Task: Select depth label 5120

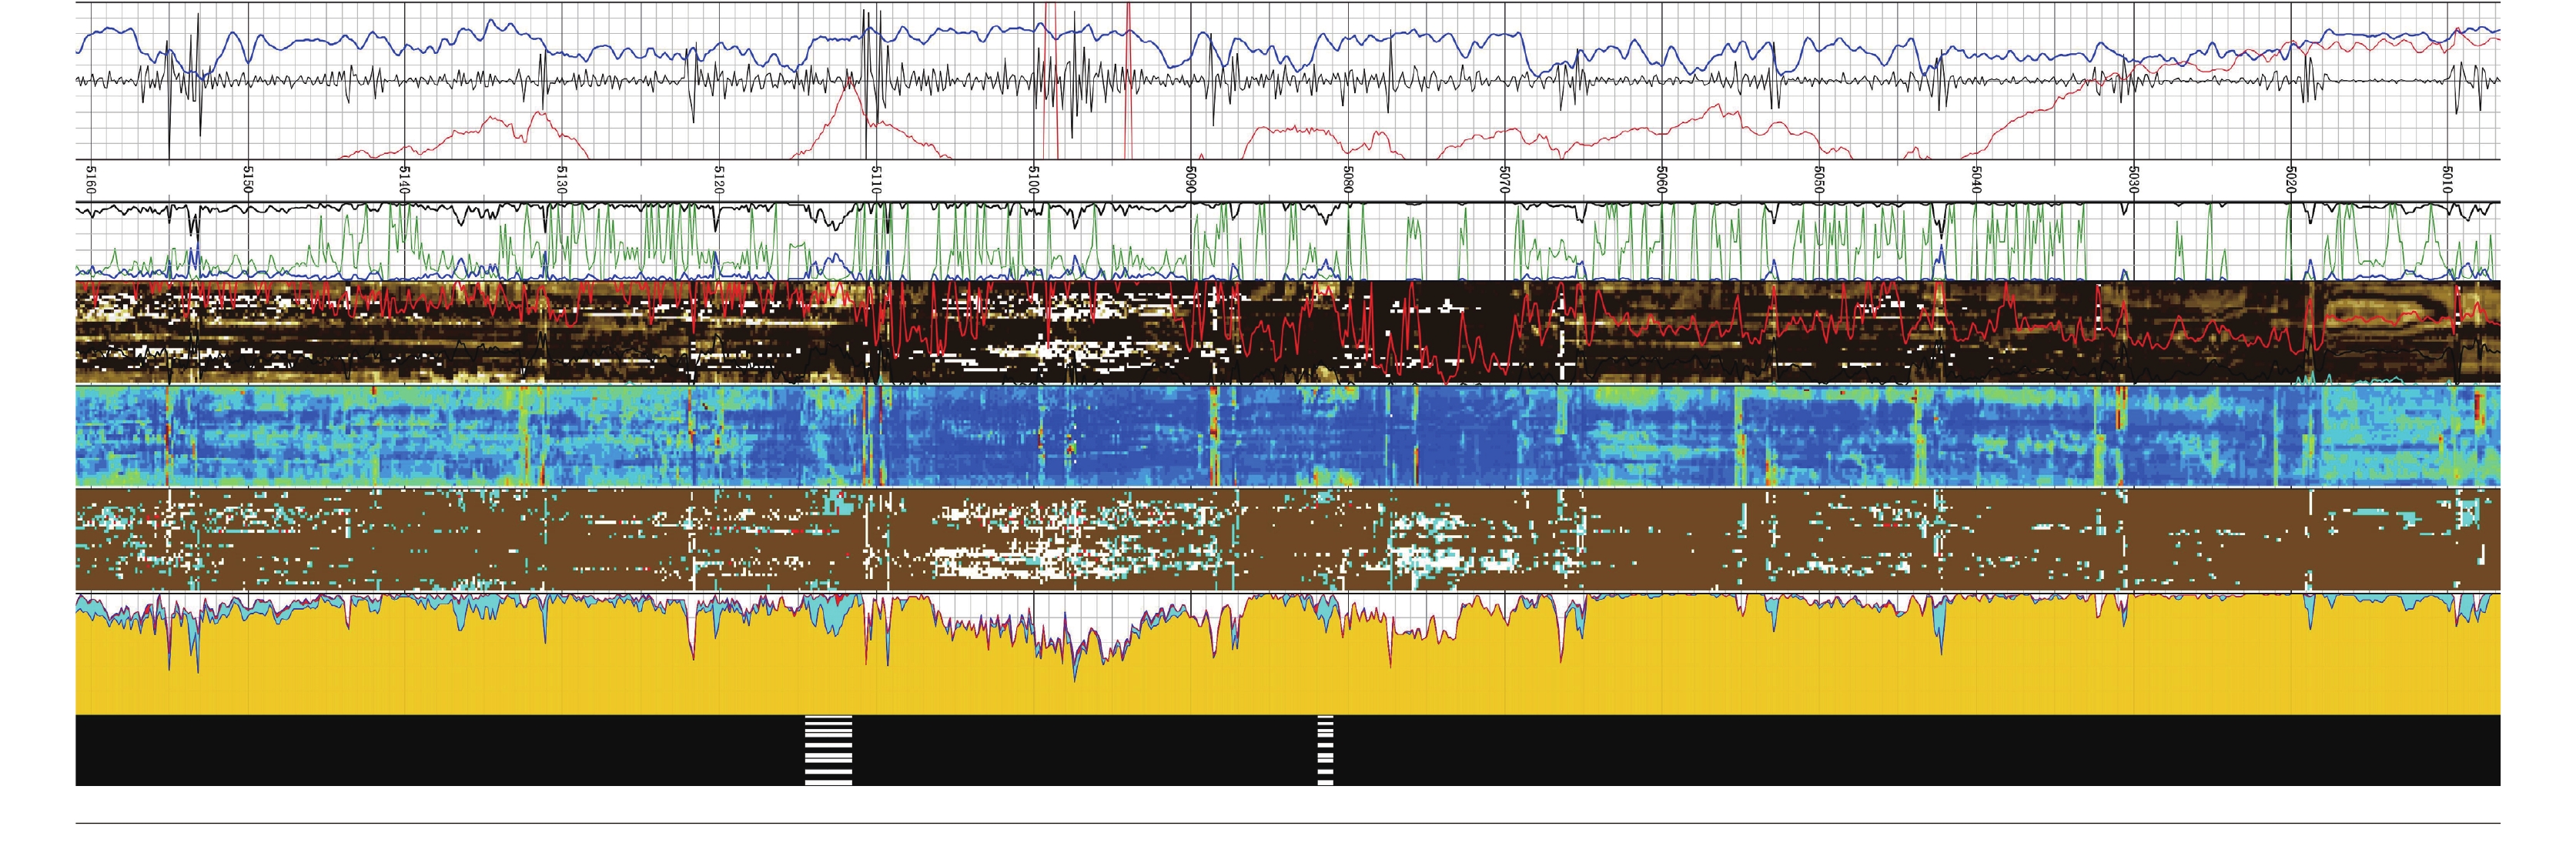Action: coord(719,182)
